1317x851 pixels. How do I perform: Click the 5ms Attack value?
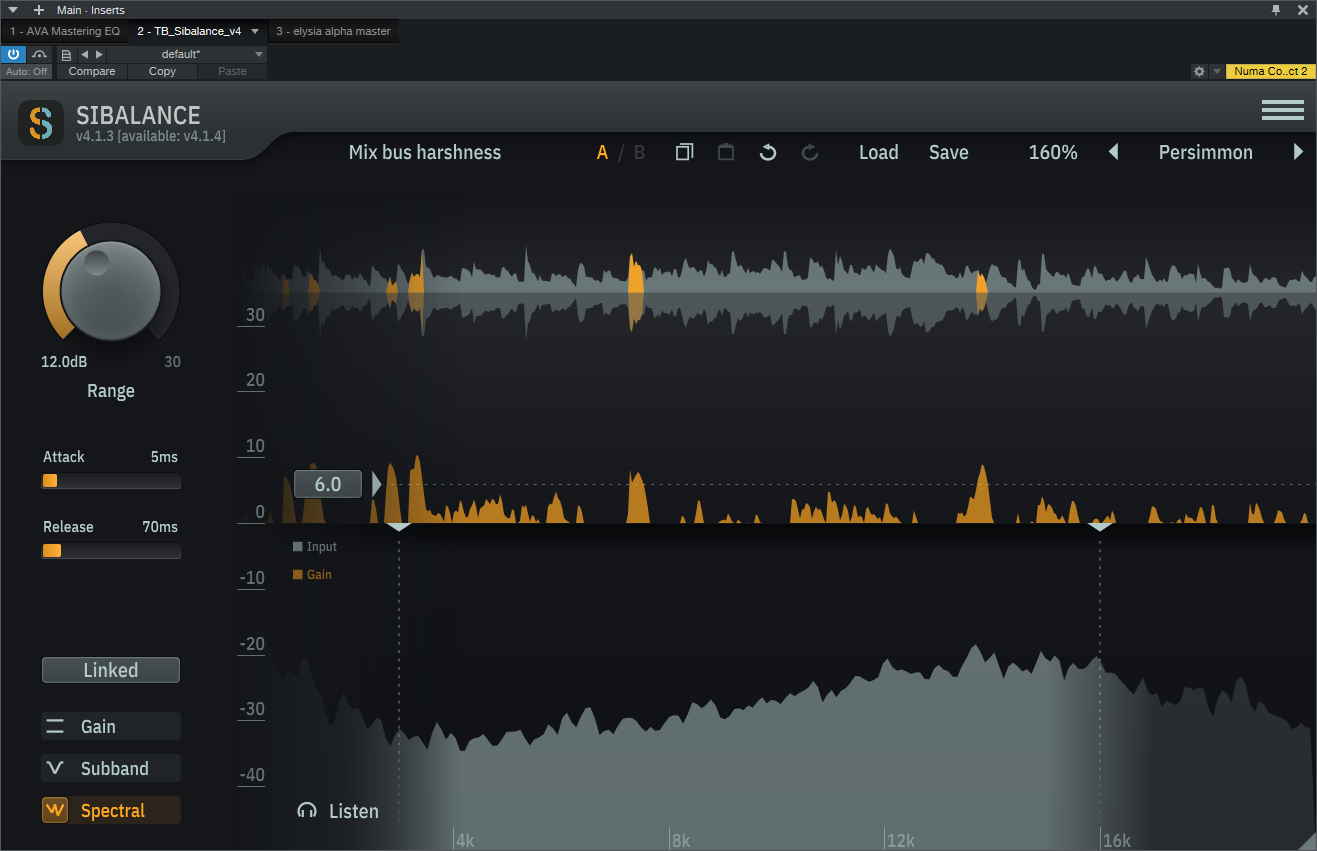pyautogui.click(x=164, y=457)
